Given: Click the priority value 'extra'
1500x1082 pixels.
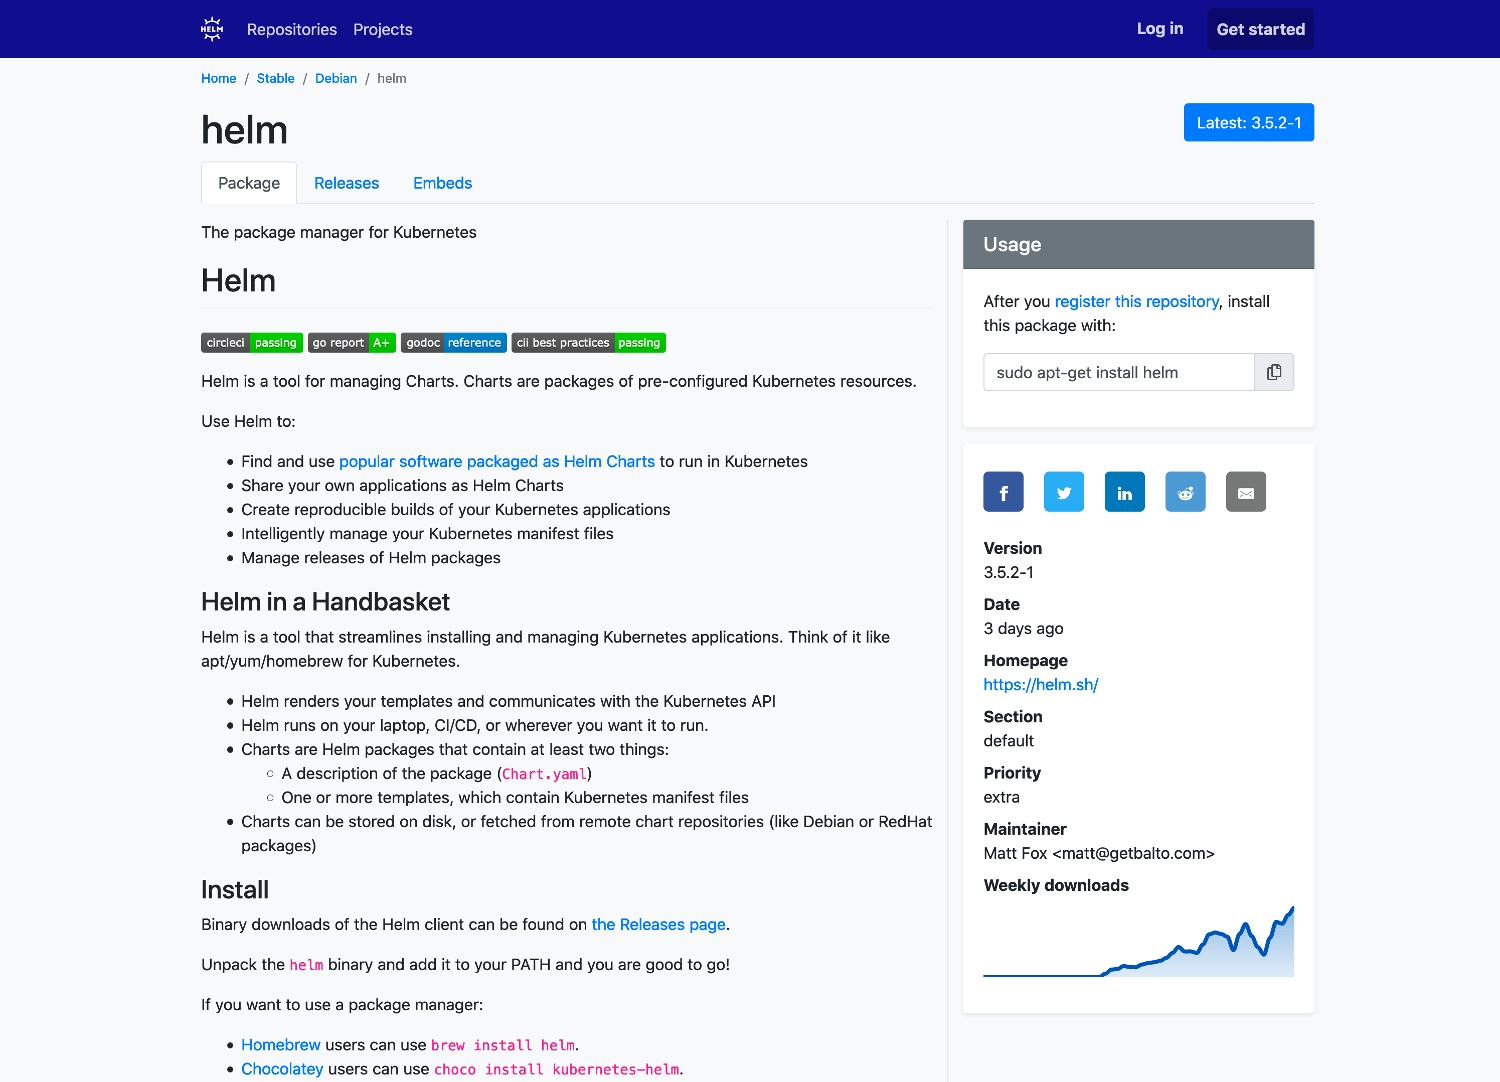Looking at the screenshot, I should click(1001, 797).
